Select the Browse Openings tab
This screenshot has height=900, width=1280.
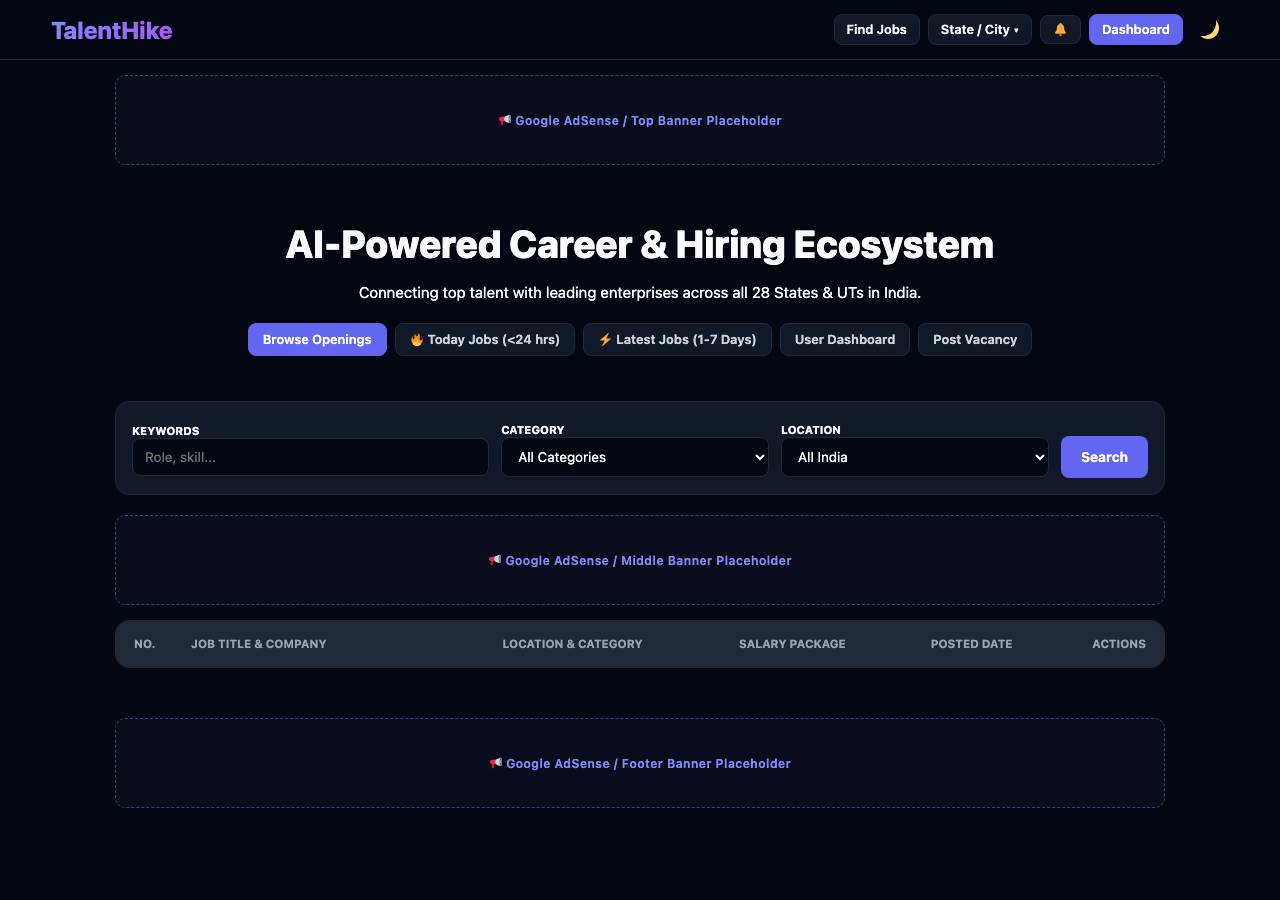click(x=317, y=339)
